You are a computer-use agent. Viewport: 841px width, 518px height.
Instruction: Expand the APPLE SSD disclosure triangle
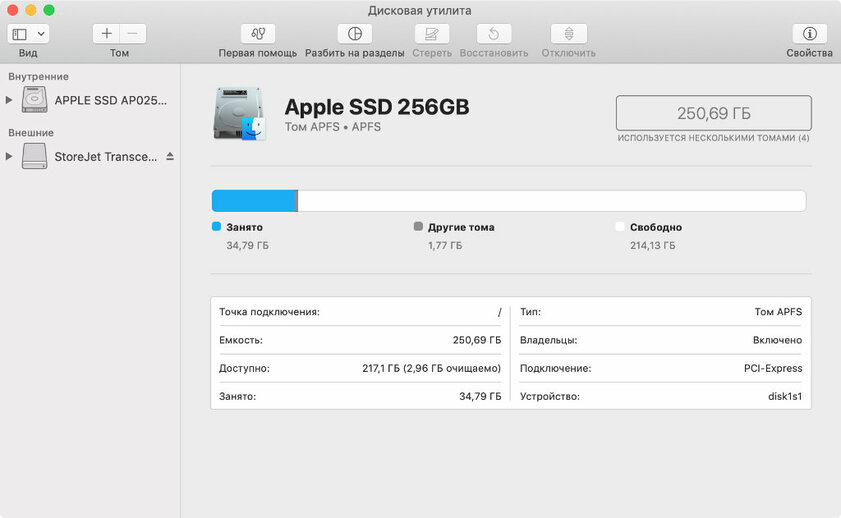(9, 100)
